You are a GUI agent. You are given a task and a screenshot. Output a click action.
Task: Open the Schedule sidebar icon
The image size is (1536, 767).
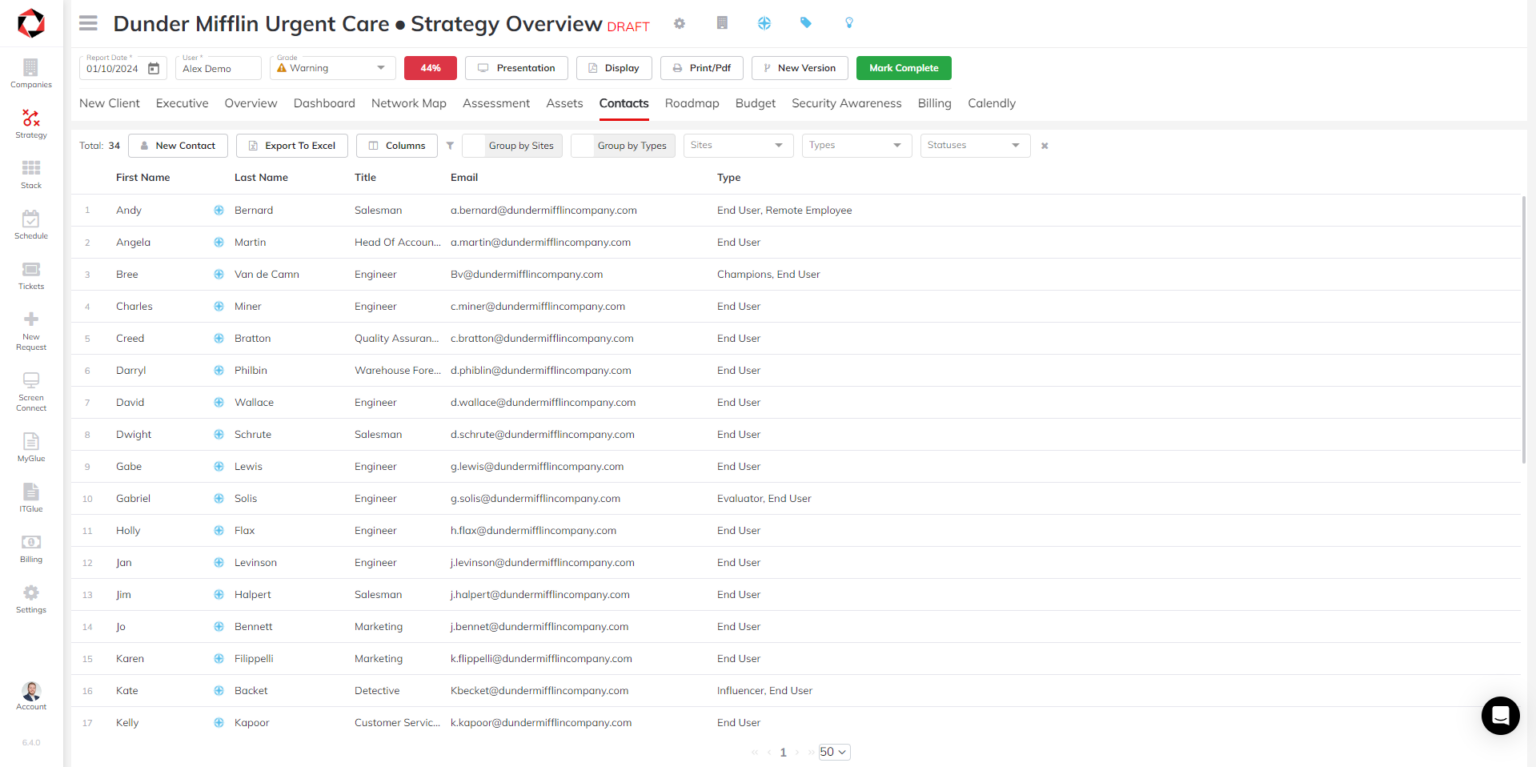(x=30, y=222)
